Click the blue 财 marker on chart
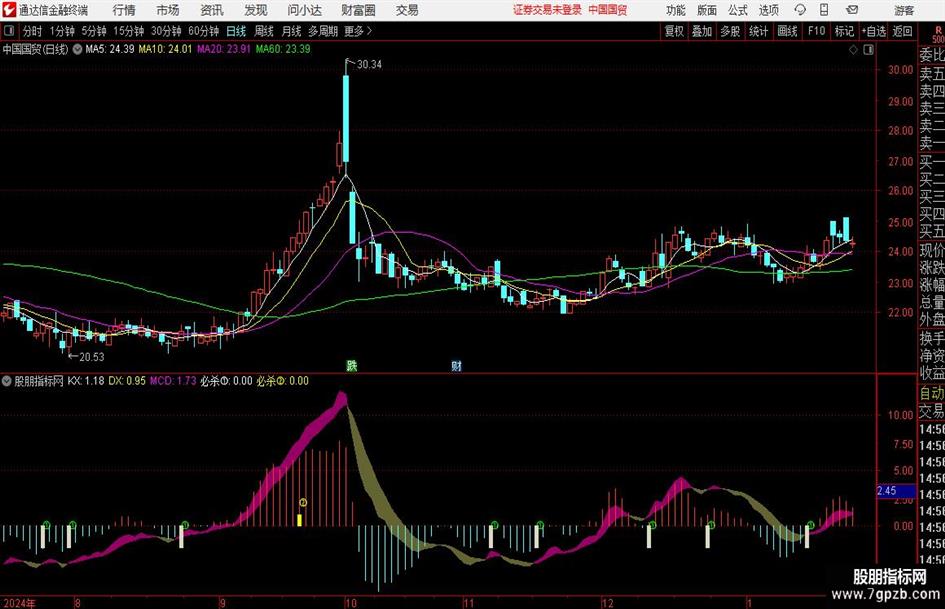Viewport: 945px width, 609px height. point(456,365)
